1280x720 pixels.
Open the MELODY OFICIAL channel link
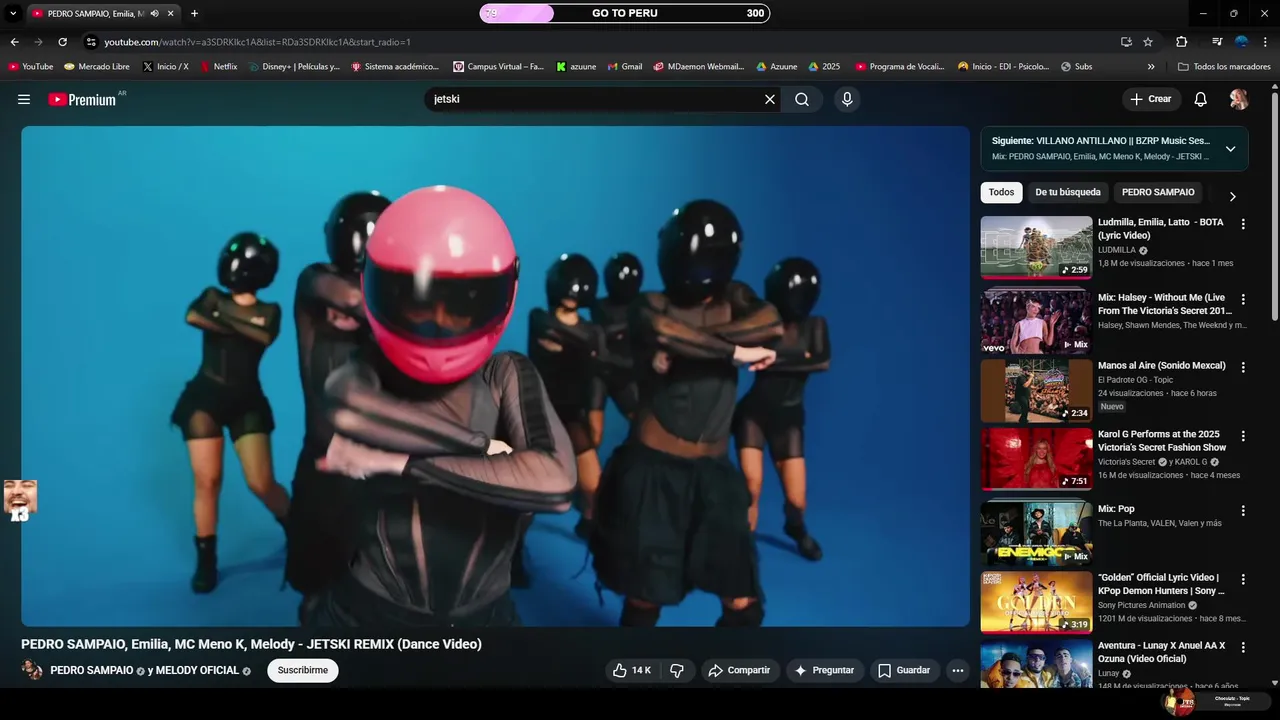197,670
